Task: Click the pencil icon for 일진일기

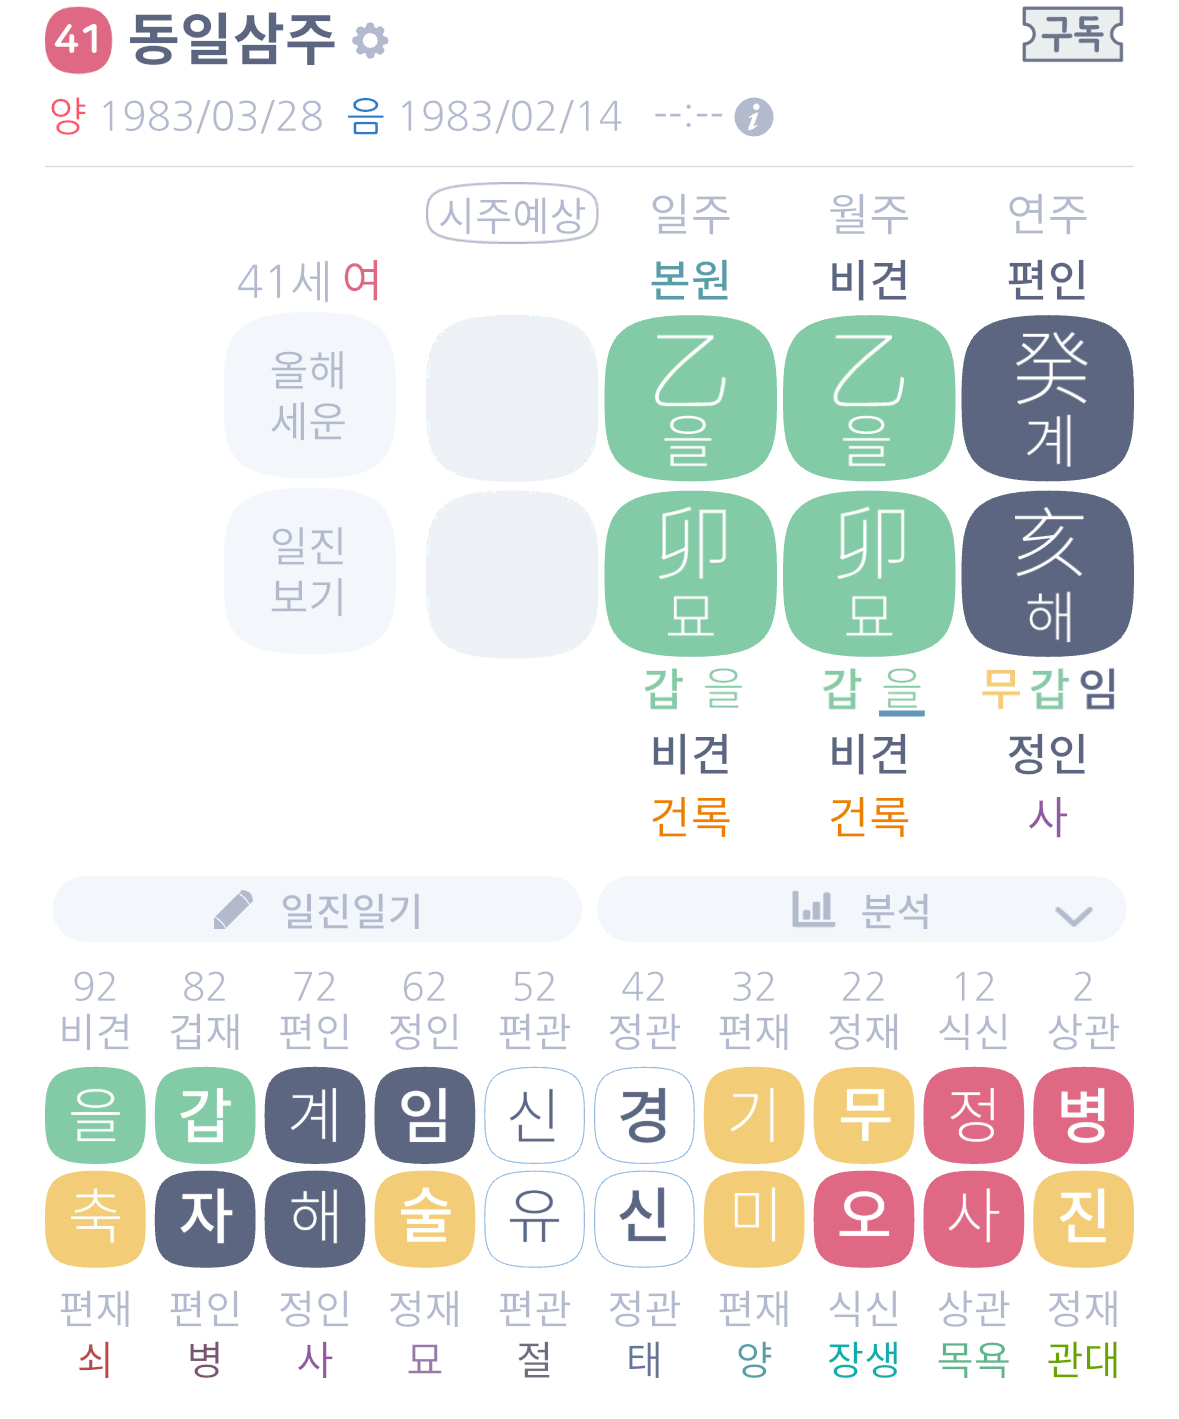Action: click(x=233, y=910)
